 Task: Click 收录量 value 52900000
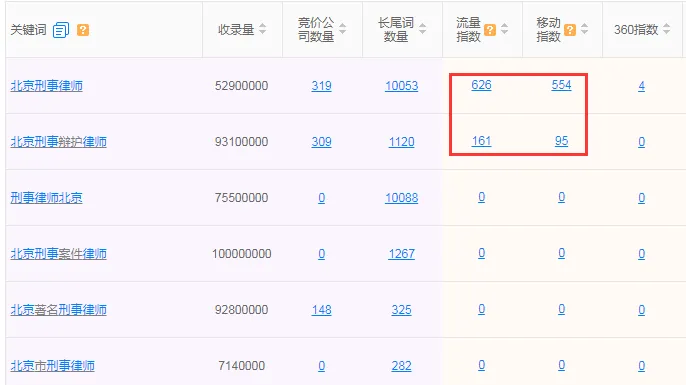point(242,86)
